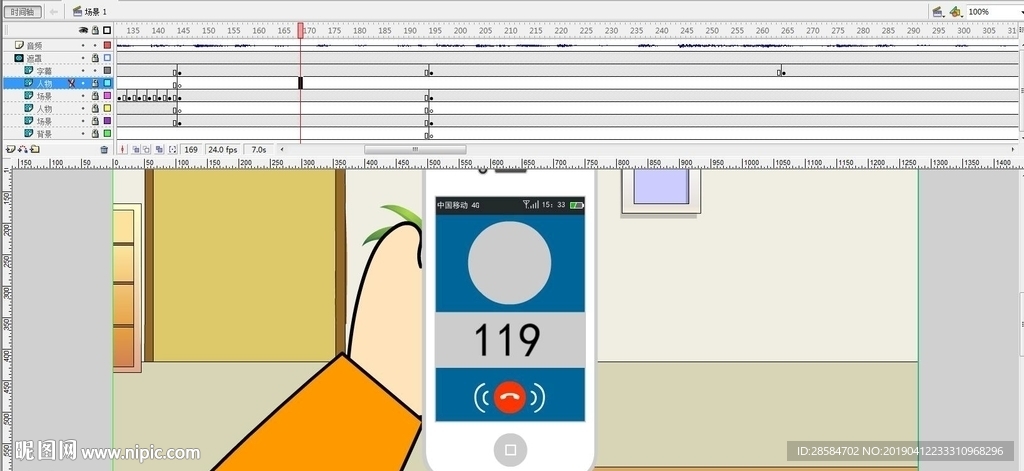This screenshot has height=471, width=1024.
Task: Click the 遮罩 mask layer icon
Action: (19, 57)
